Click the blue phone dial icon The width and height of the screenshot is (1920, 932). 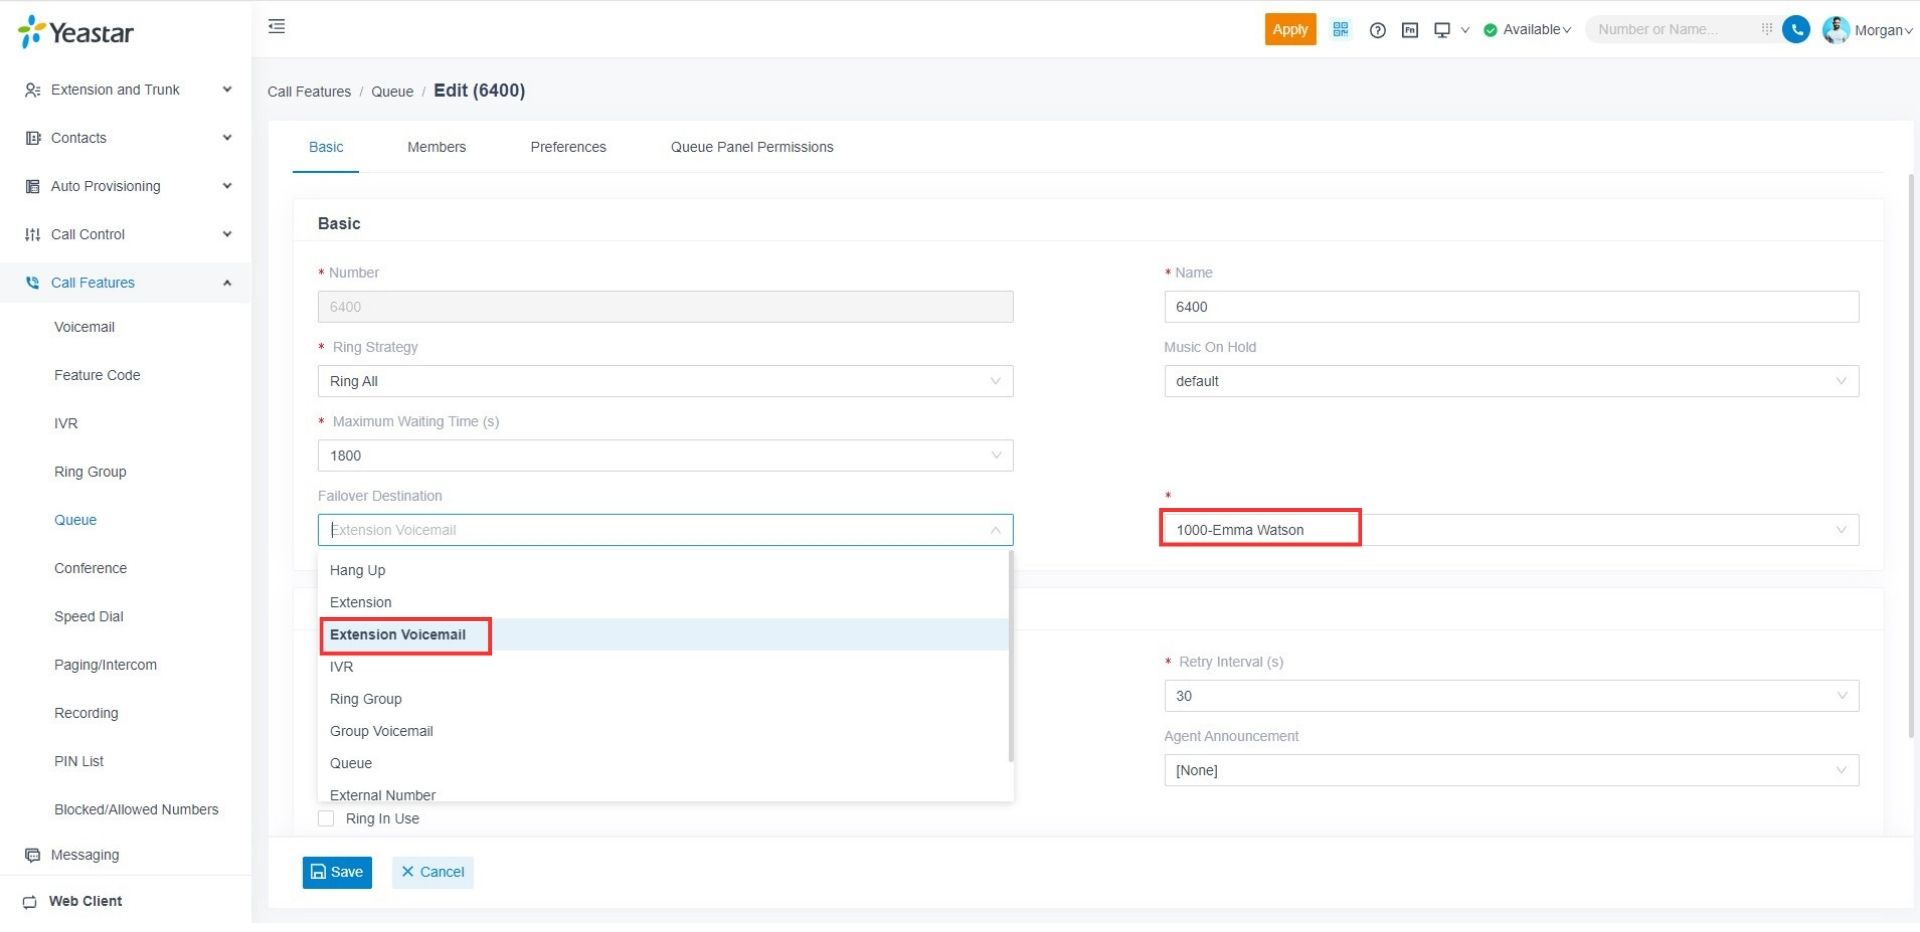(x=1796, y=30)
